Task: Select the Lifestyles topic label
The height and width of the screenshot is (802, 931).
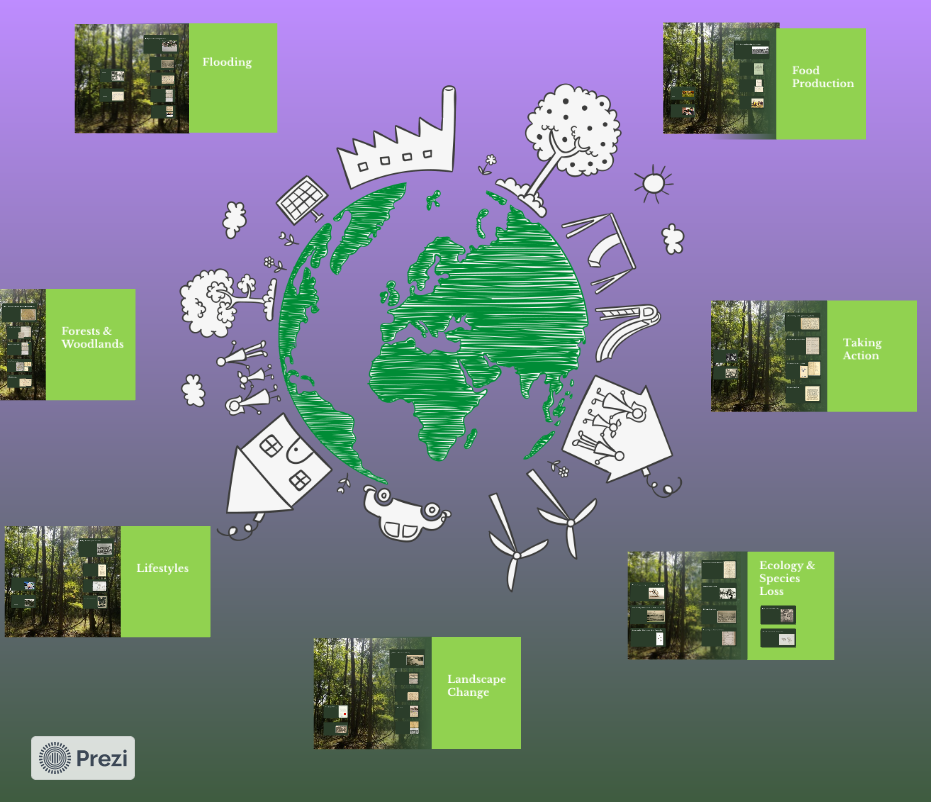Action: tap(162, 568)
